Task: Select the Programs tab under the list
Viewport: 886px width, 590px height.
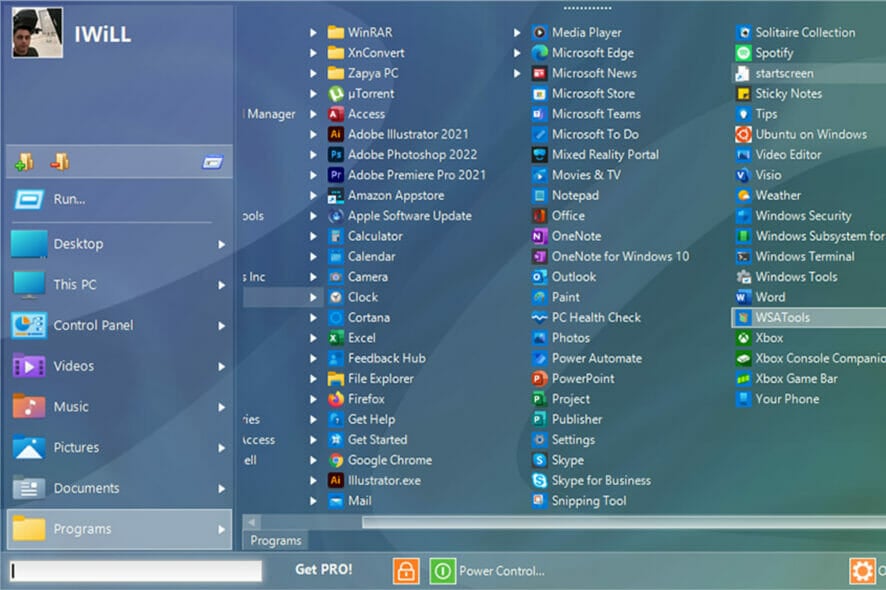Action: point(276,540)
